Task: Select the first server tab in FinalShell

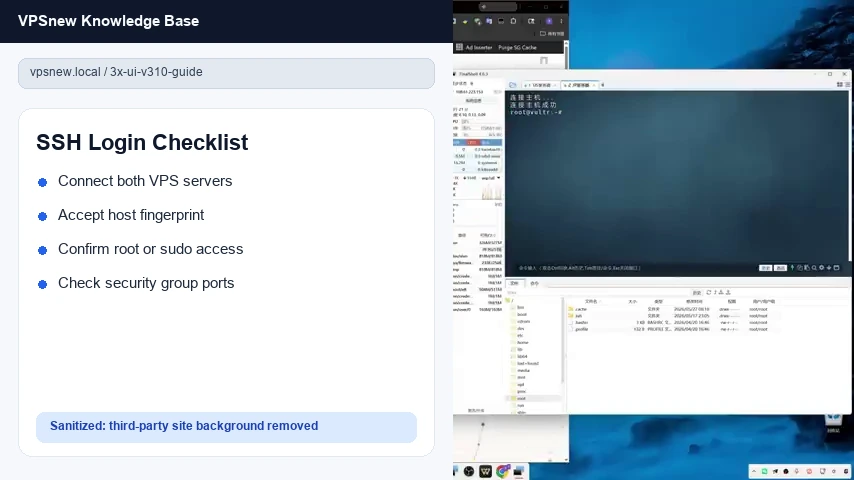Action: [539, 86]
